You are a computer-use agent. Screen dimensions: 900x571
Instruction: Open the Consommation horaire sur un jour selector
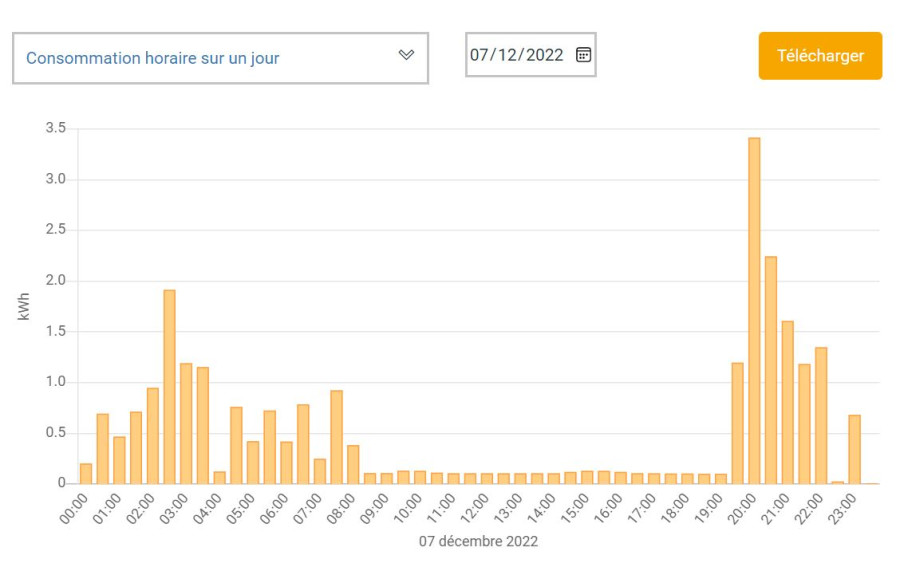coord(200,58)
